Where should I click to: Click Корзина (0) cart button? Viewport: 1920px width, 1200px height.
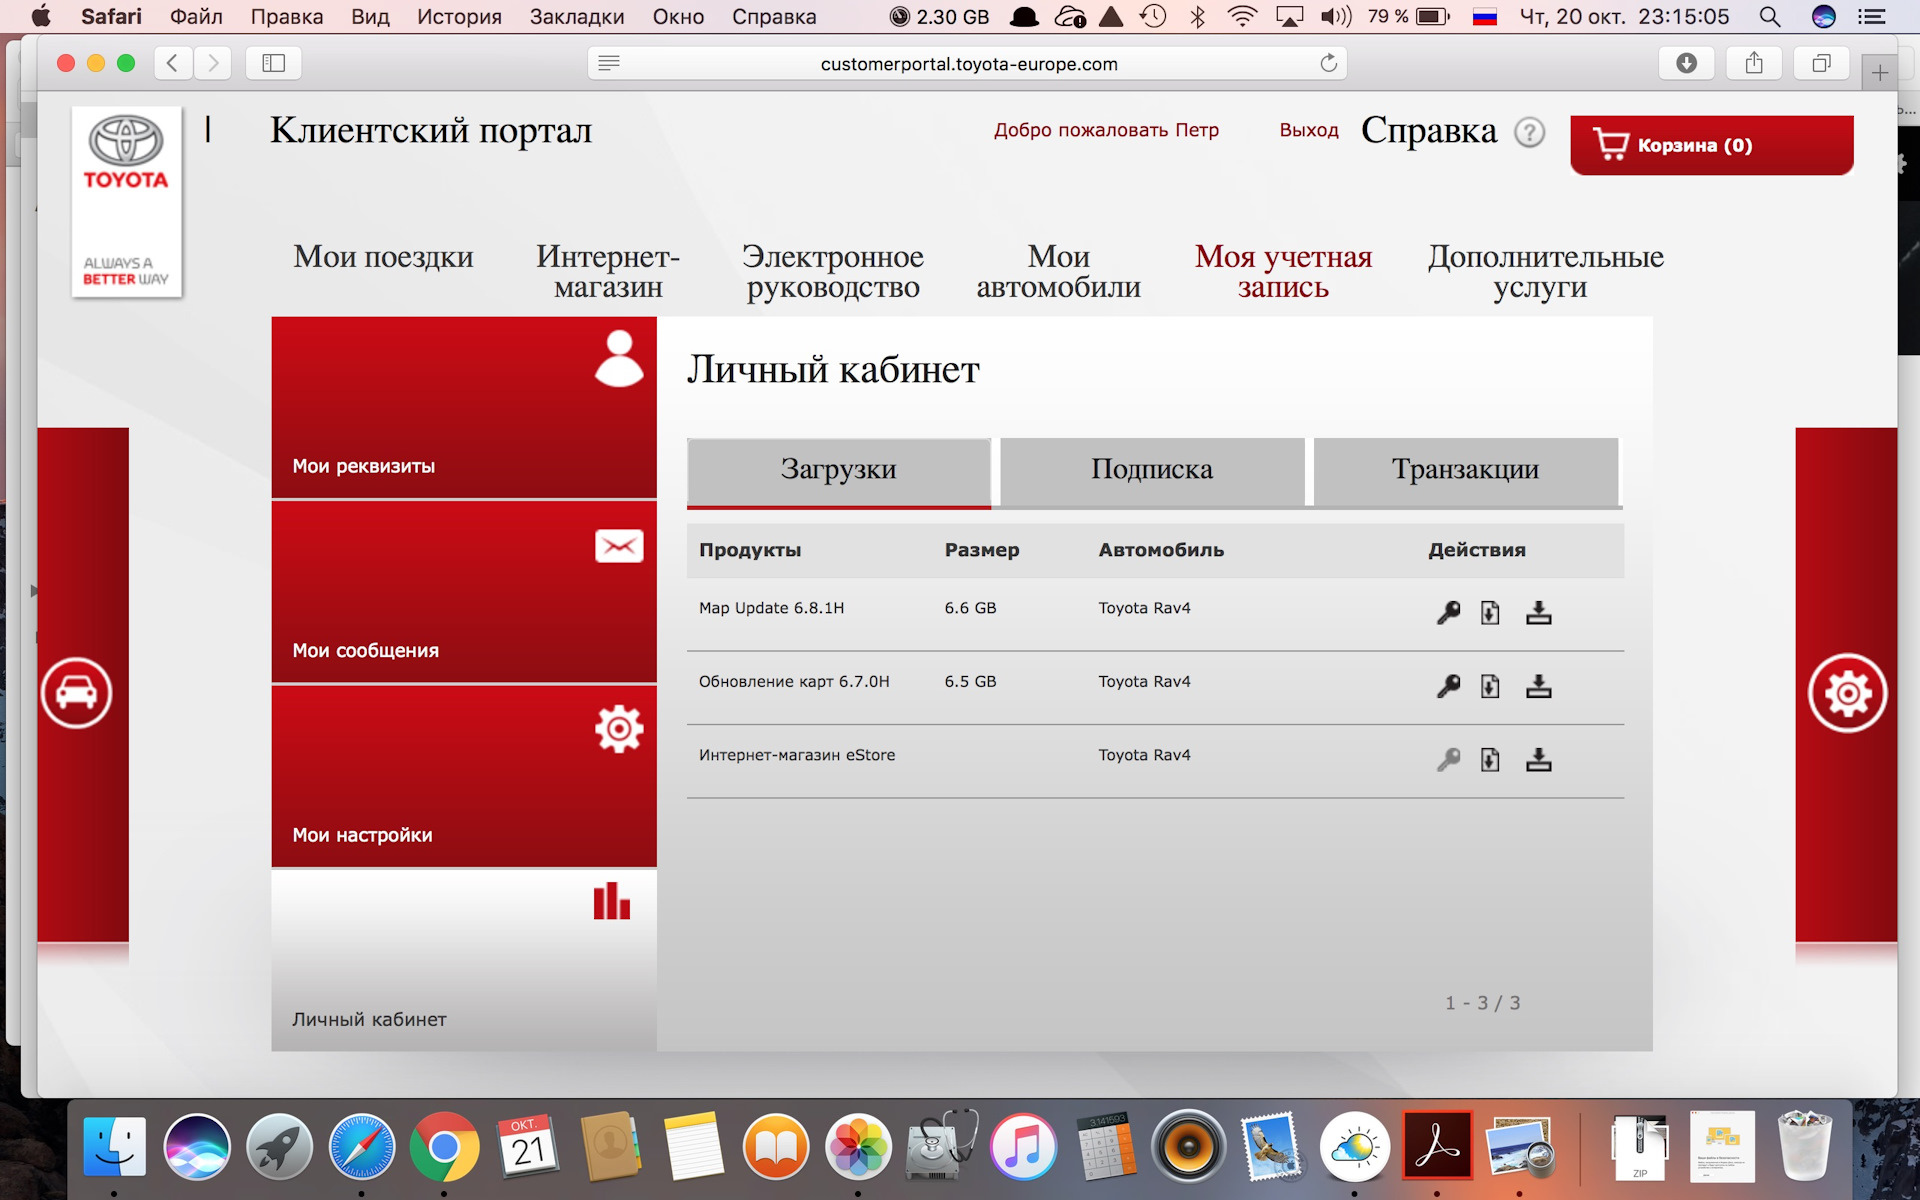[x=1711, y=145]
